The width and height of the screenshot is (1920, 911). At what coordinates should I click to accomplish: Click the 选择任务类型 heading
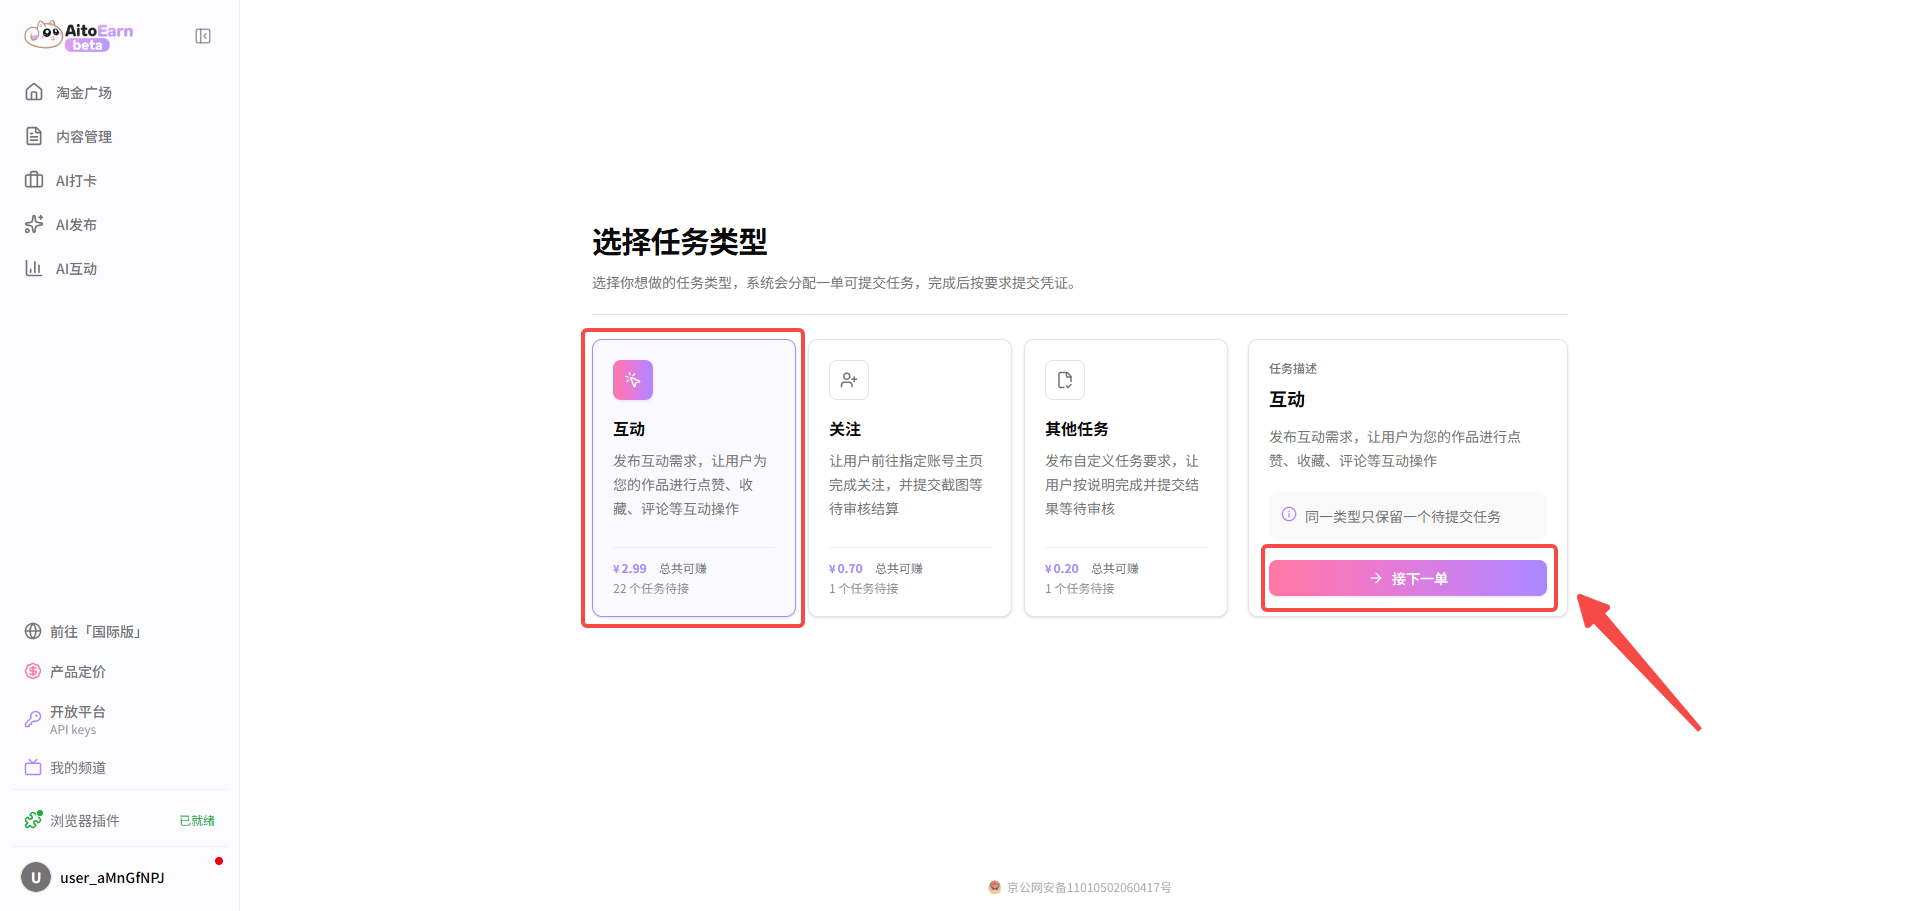coord(680,241)
